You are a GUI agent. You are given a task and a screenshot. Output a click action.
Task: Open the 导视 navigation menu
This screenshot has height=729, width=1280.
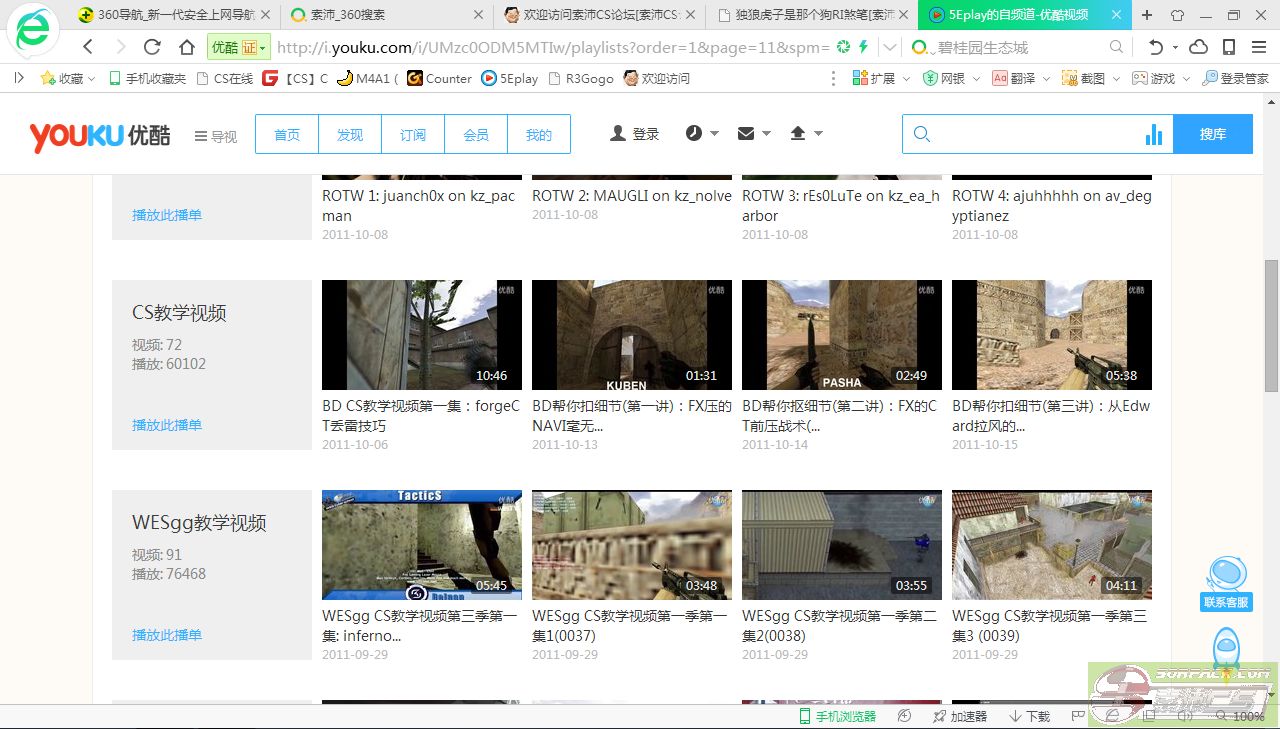(x=216, y=136)
